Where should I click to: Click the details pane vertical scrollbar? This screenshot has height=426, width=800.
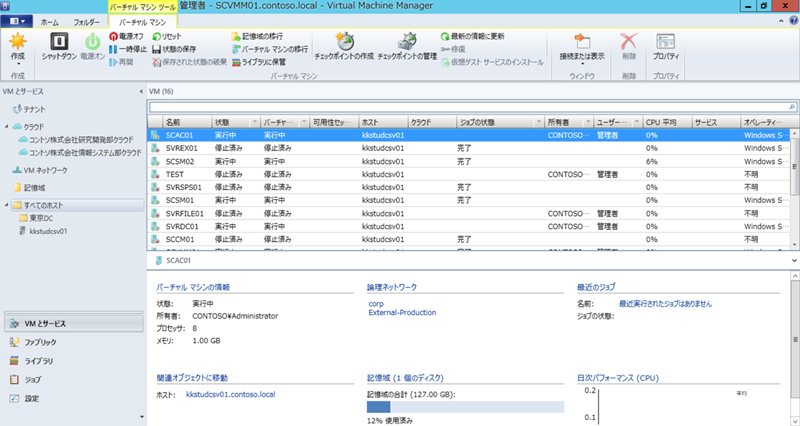(x=795, y=339)
